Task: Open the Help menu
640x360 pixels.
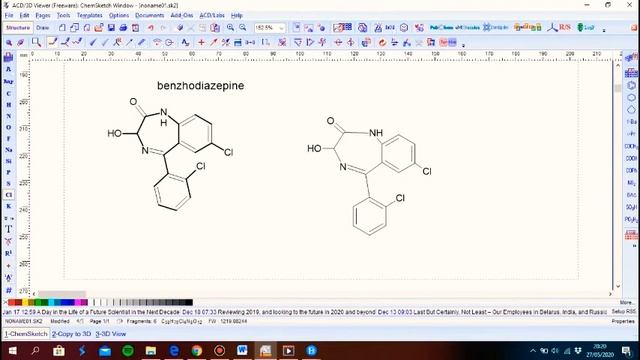Action: (x=237, y=15)
